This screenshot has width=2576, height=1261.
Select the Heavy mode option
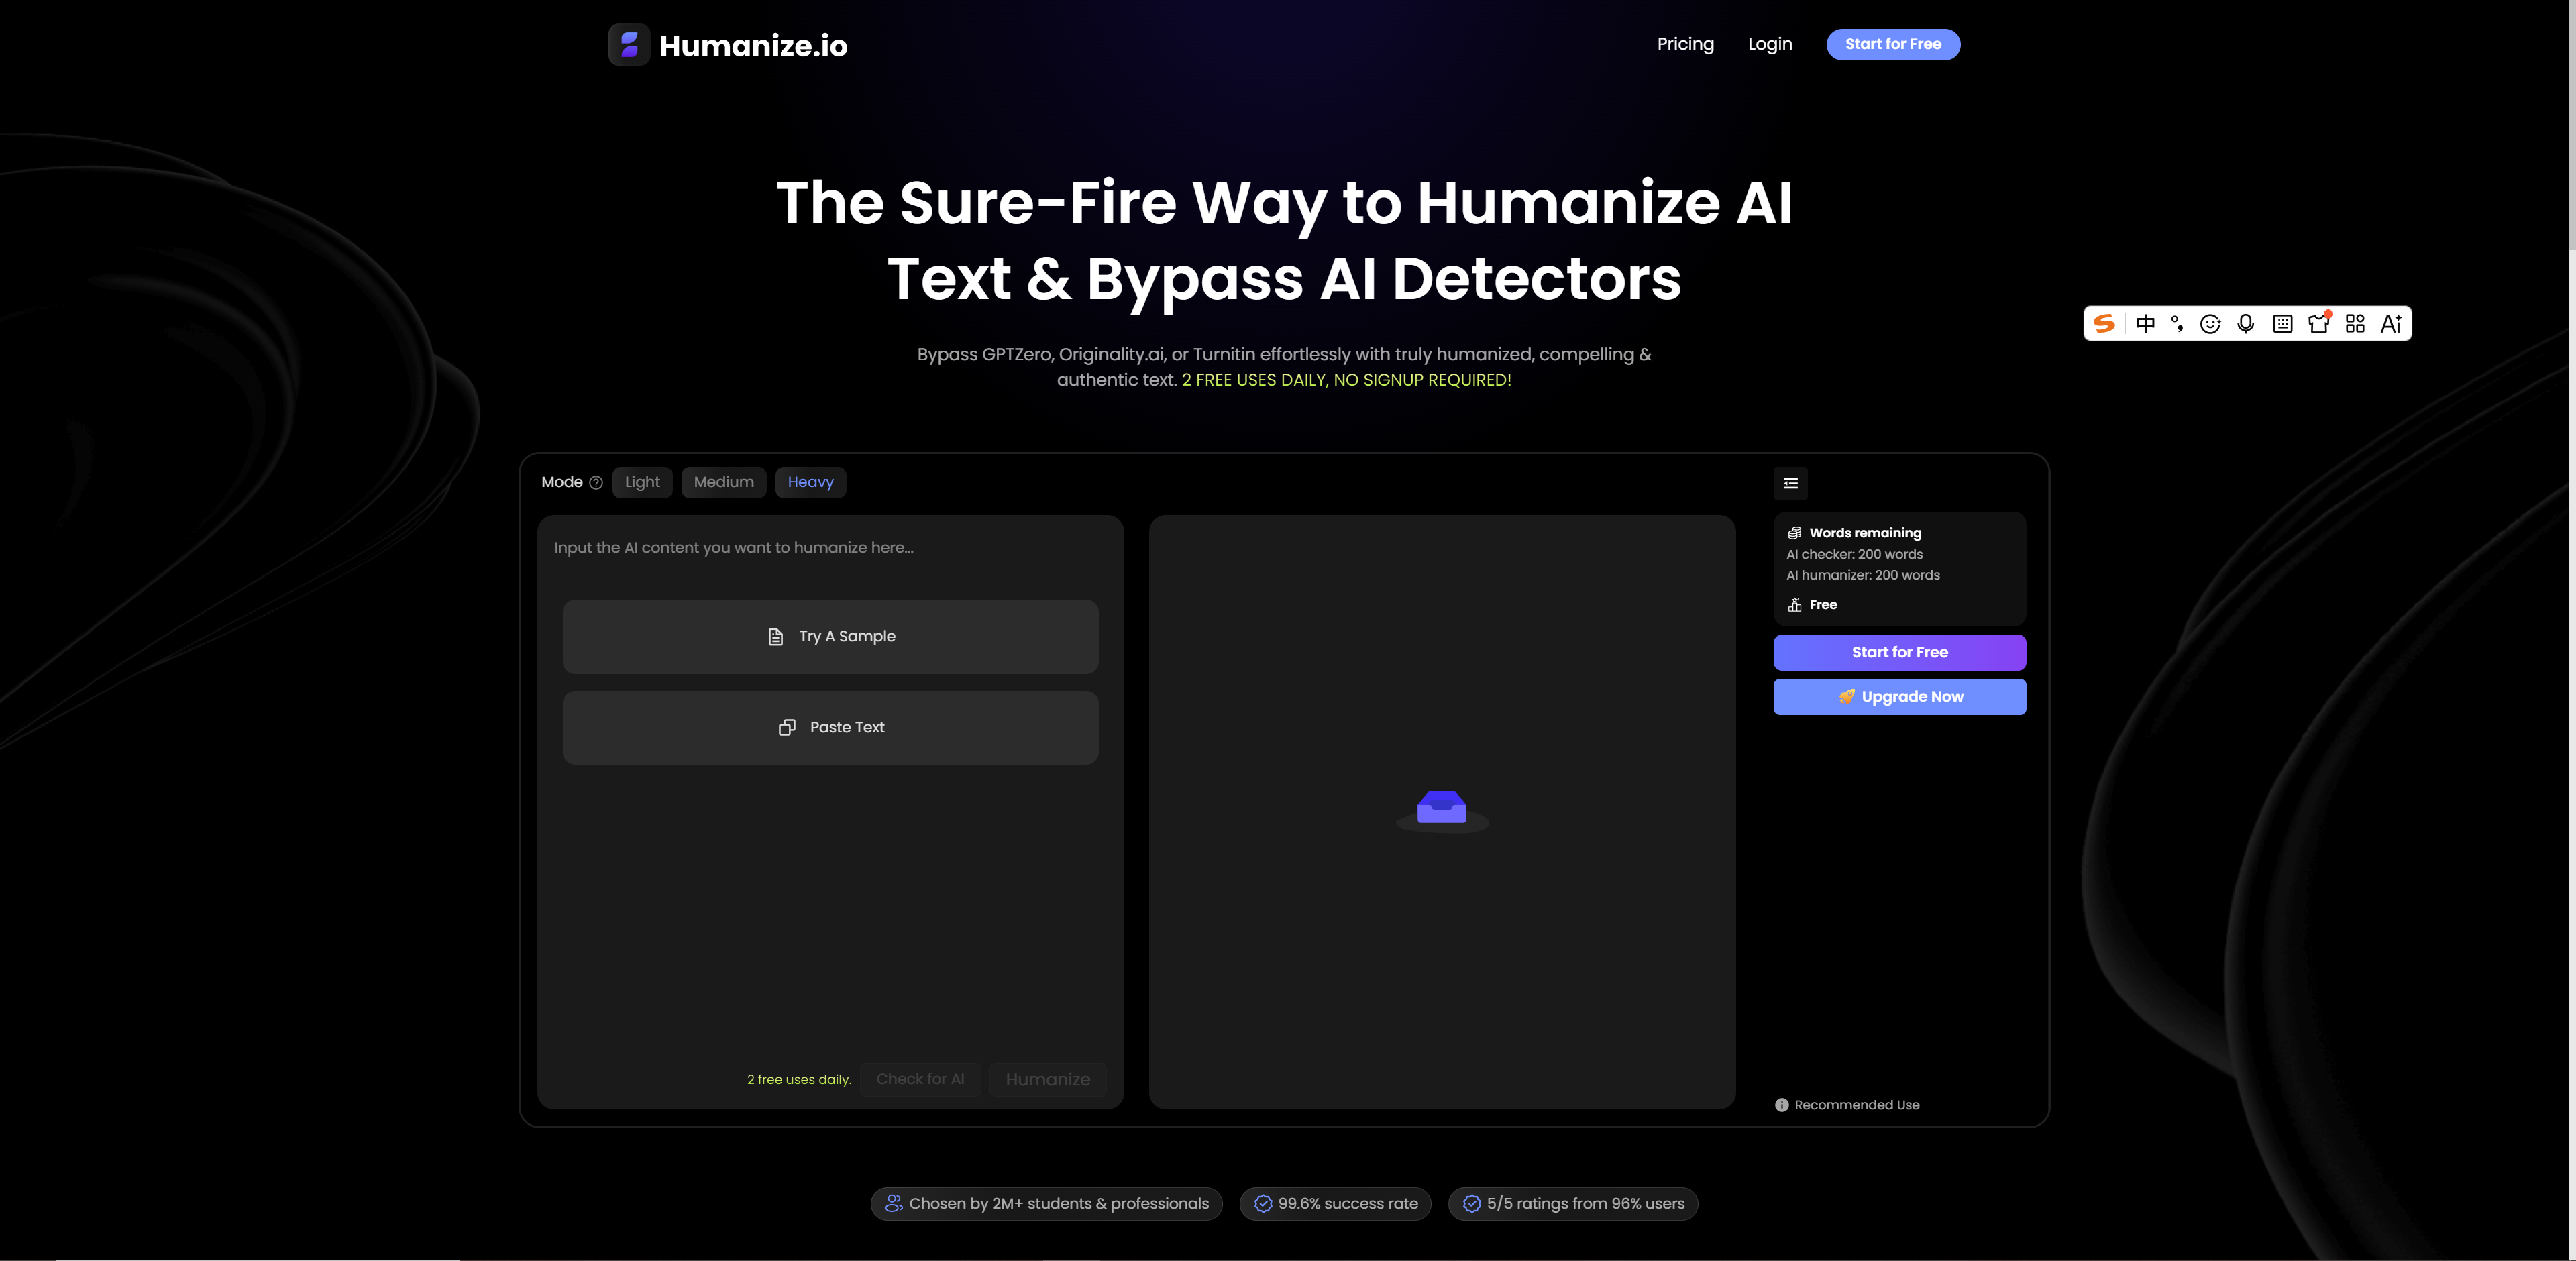point(810,482)
